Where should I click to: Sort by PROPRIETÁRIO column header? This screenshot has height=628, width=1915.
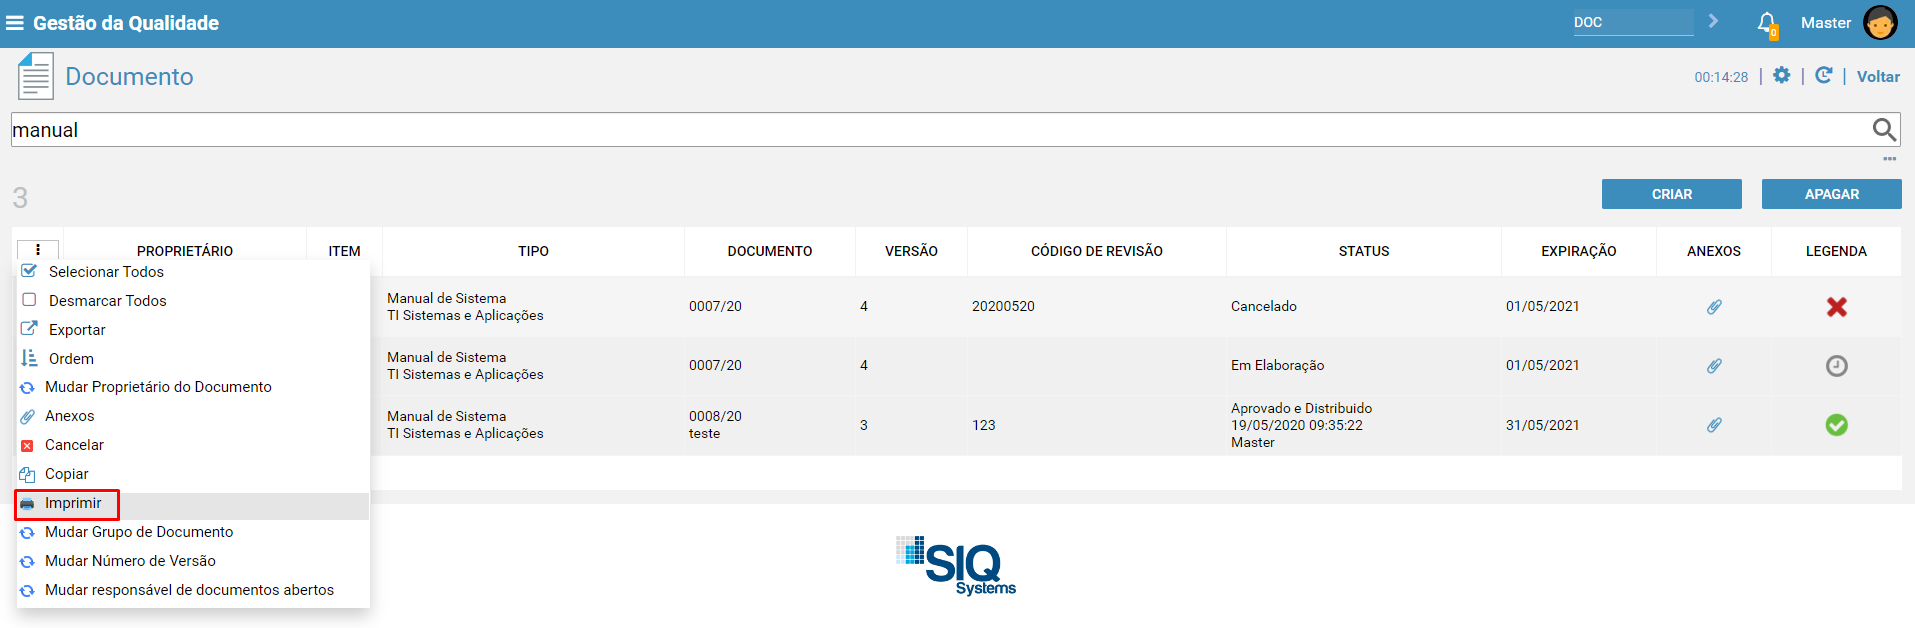pyautogui.click(x=185, y=251)
